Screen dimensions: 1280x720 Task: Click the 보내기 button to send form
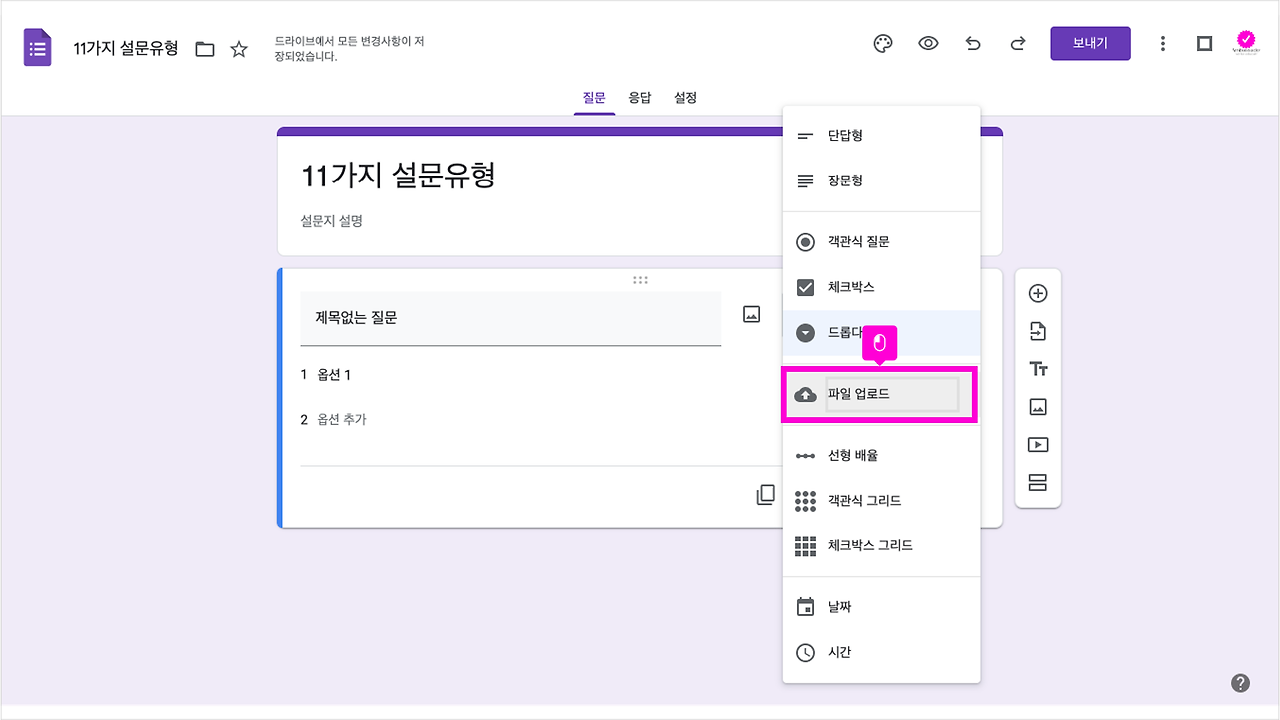(1090, 43)
